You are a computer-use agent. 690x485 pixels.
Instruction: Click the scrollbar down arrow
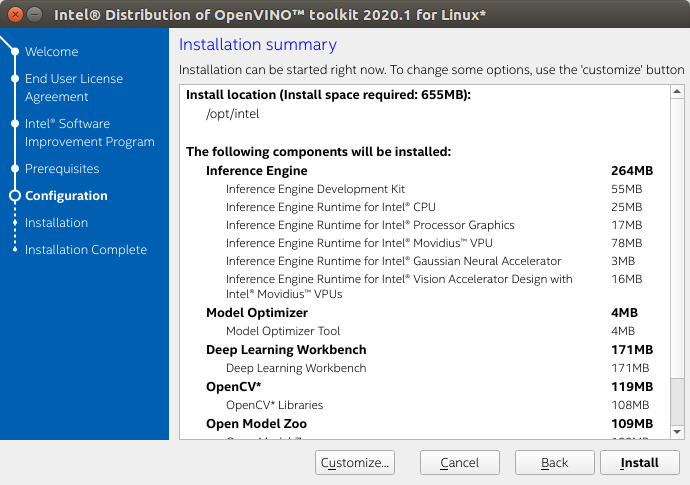coord(677,429)
